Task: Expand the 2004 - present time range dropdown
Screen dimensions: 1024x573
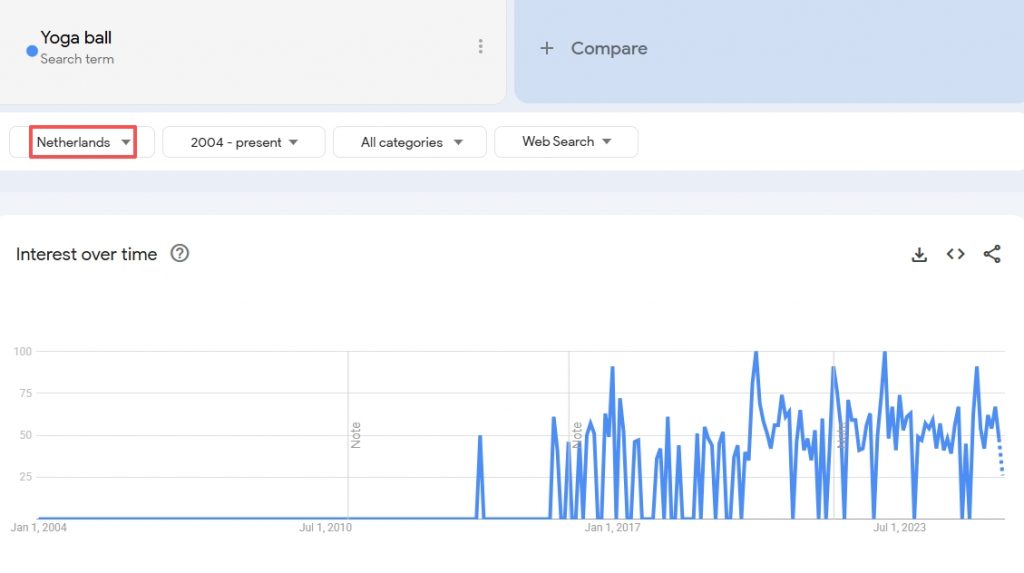Action: pos(244,142)
